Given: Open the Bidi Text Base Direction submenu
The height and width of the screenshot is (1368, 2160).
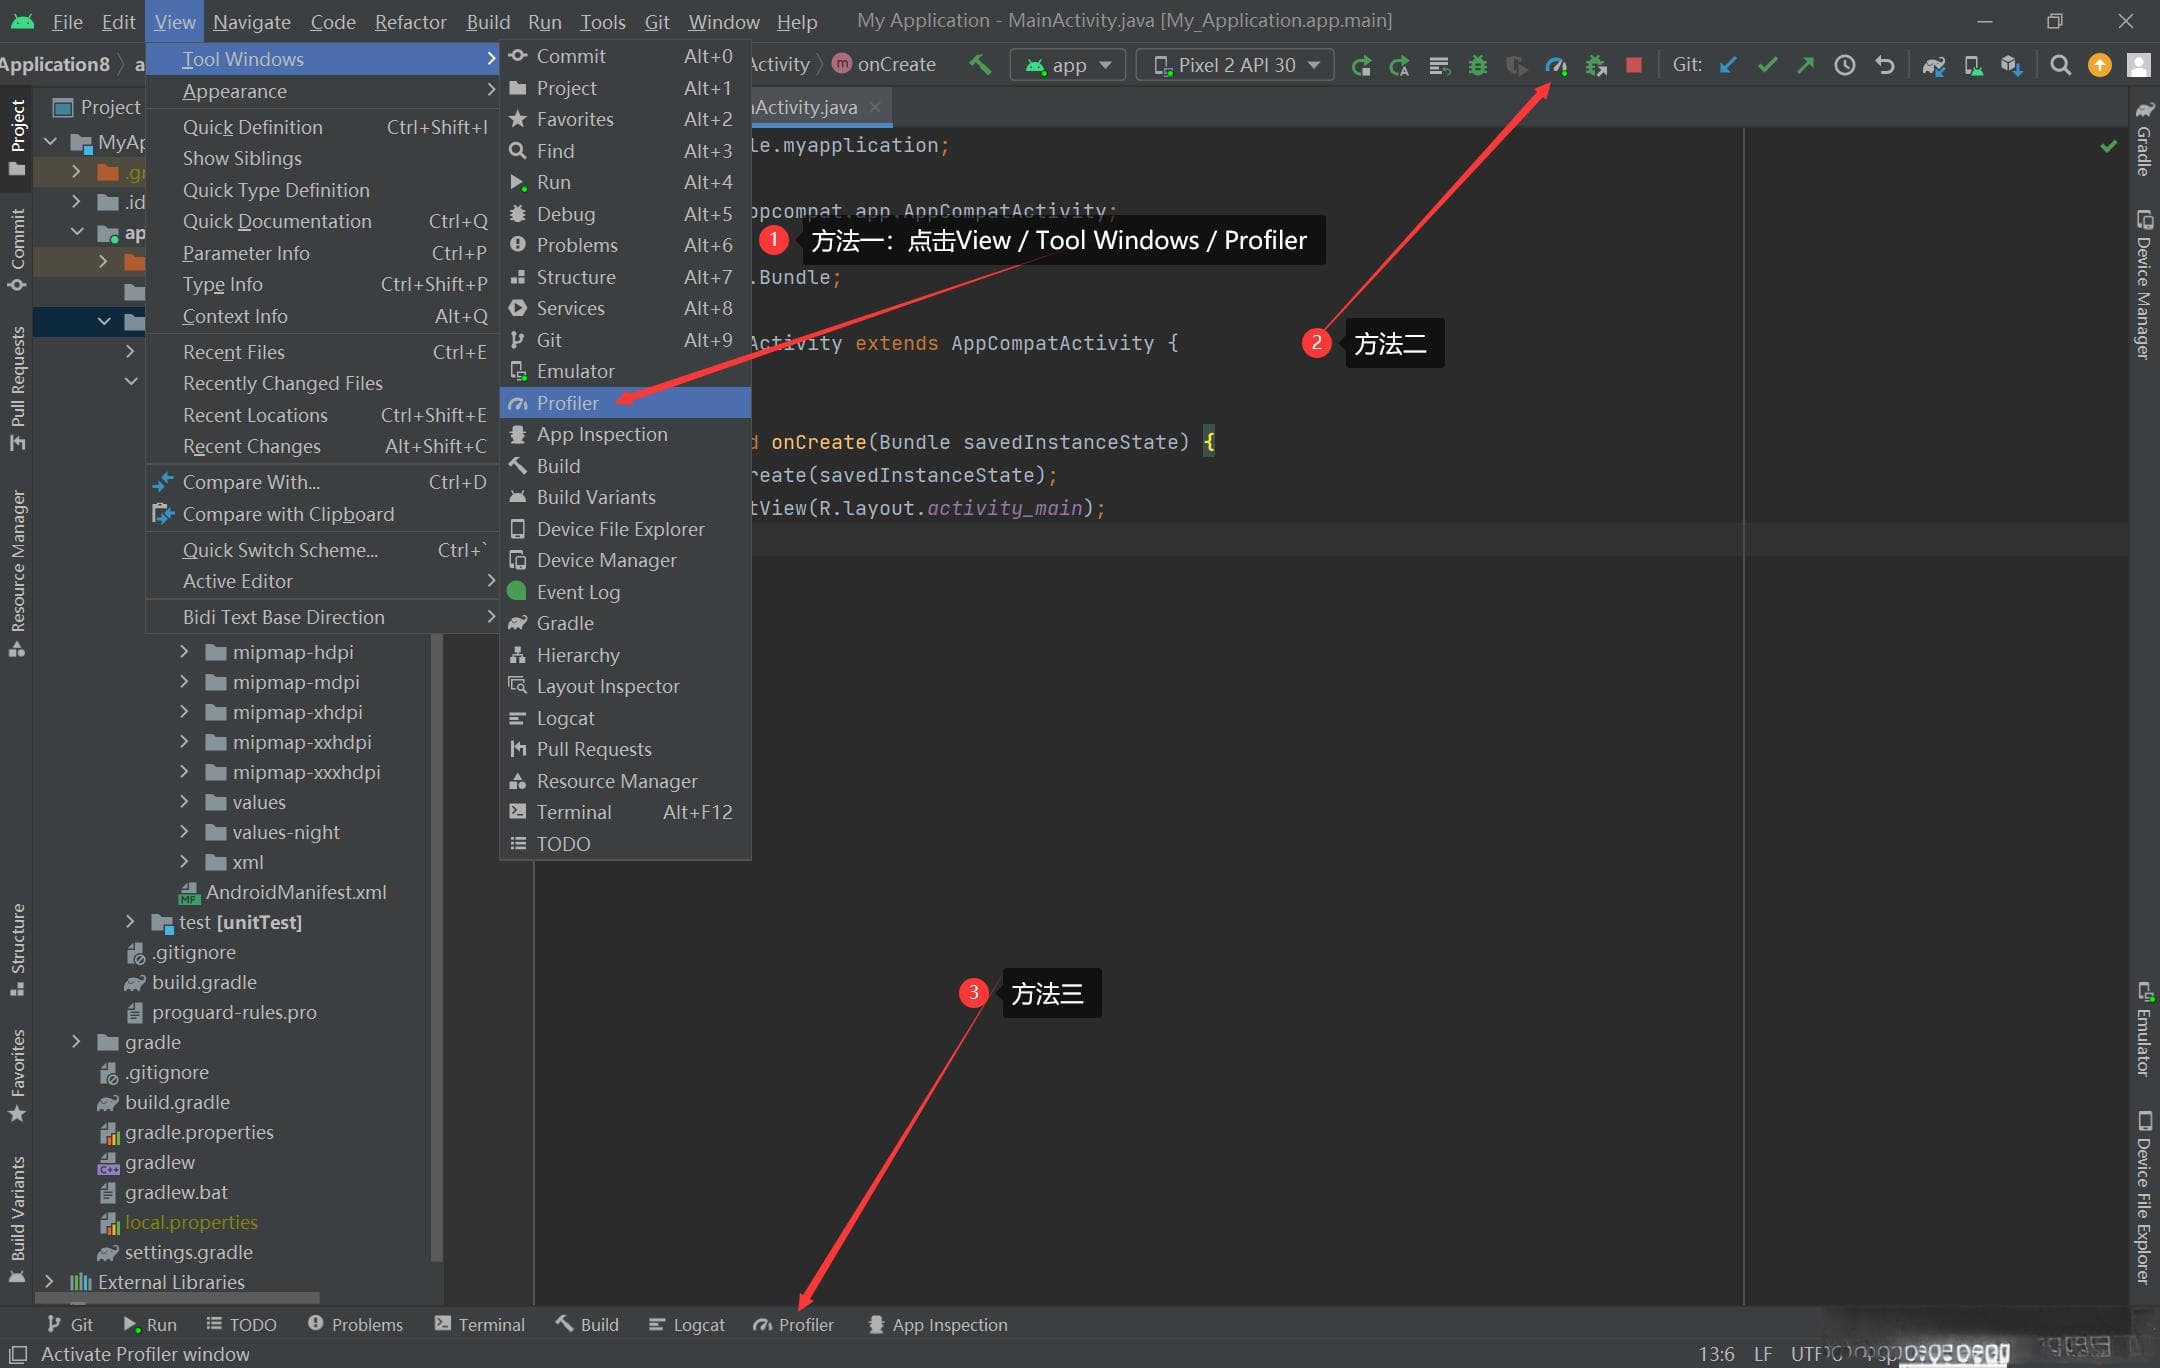Looking at the screenshot, I should point(322,617).
